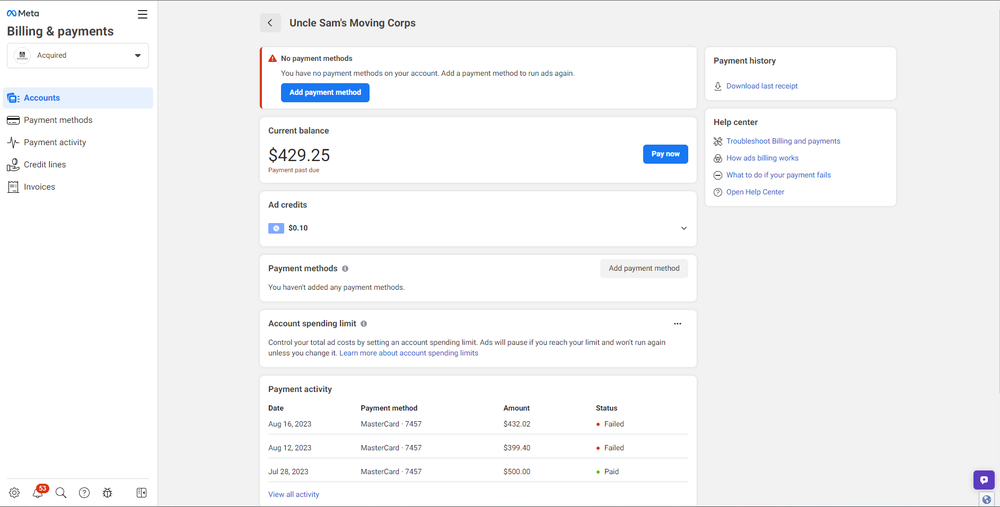Go to Payment methods in sidebar
This screenshot has width=1000, height=507.
tap(58, 120)
